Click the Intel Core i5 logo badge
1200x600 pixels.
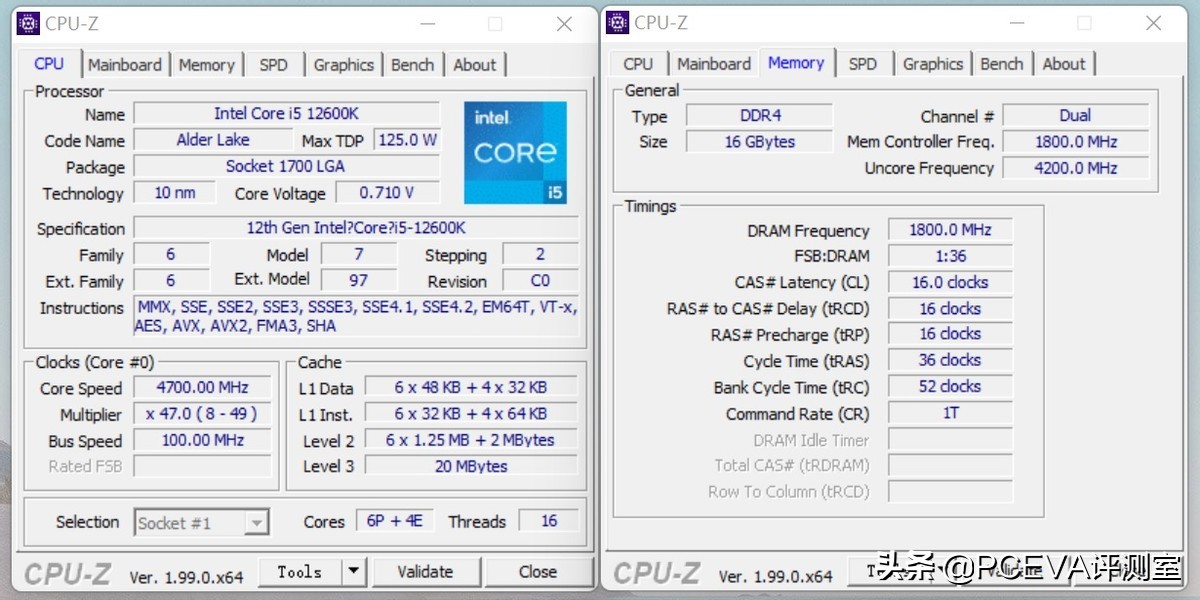[515, 152]
